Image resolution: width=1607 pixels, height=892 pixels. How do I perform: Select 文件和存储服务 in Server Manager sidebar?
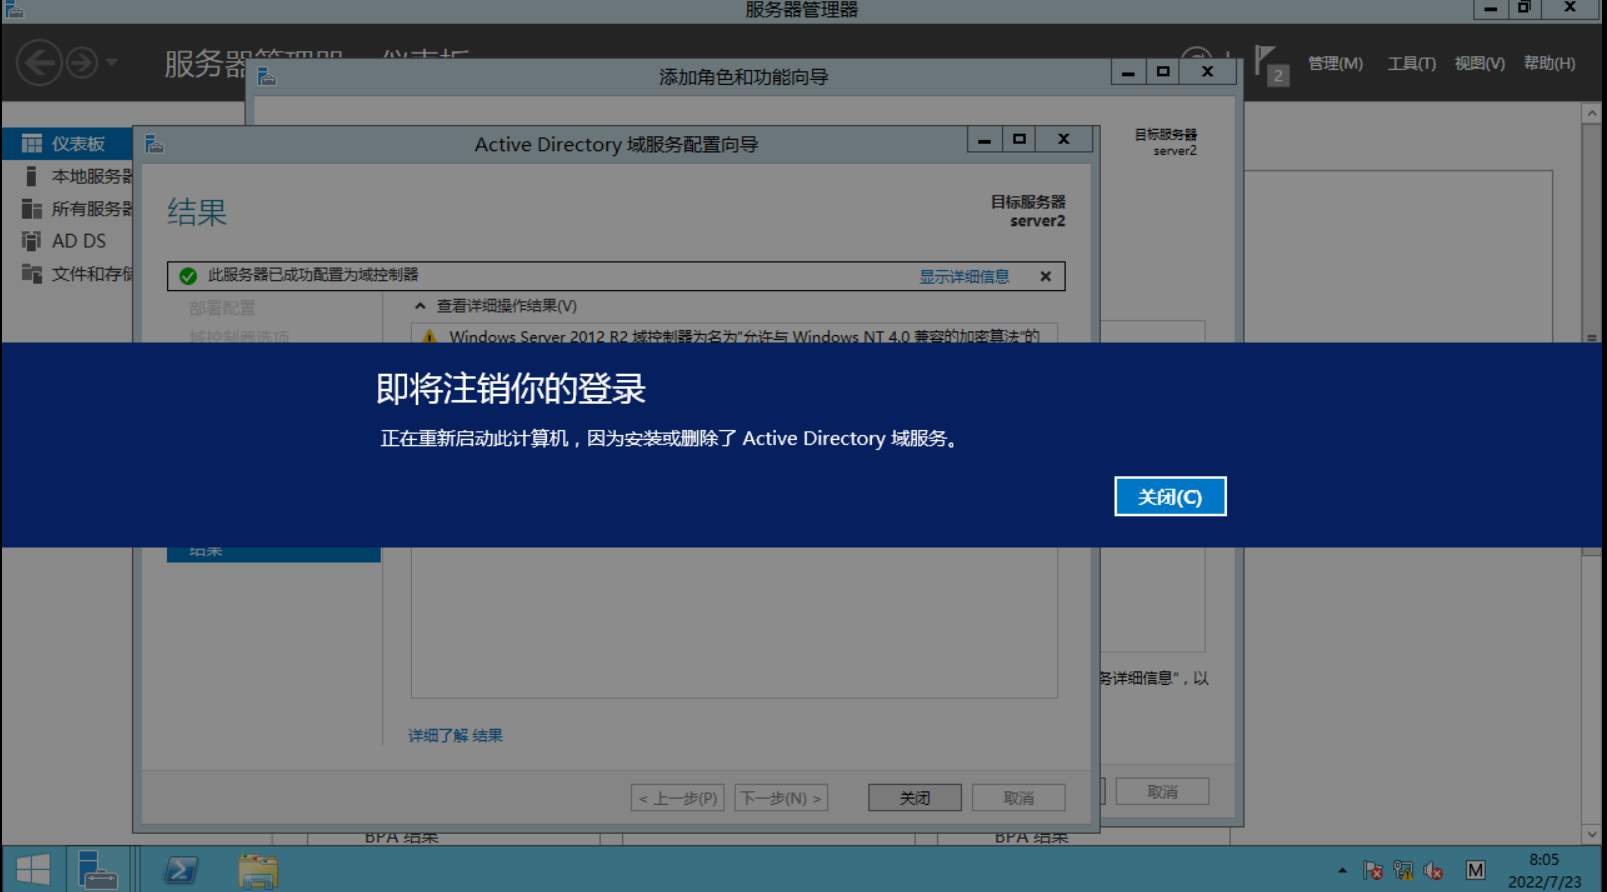tap(67, 274)
